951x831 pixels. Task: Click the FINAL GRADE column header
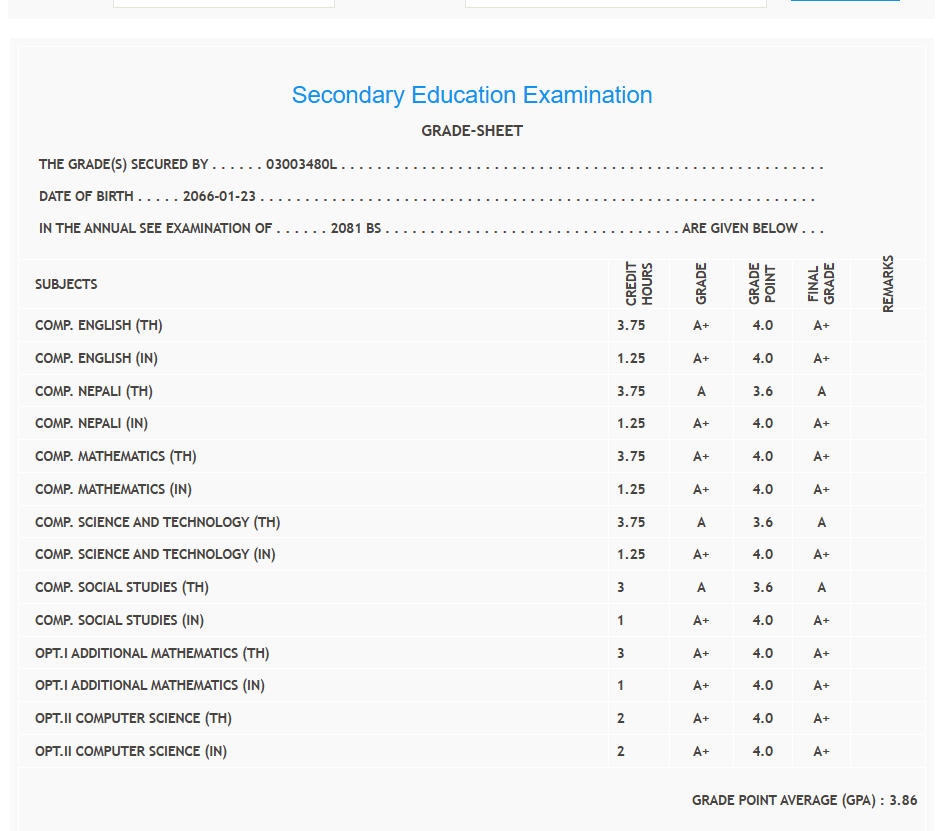tap(821, 284)
